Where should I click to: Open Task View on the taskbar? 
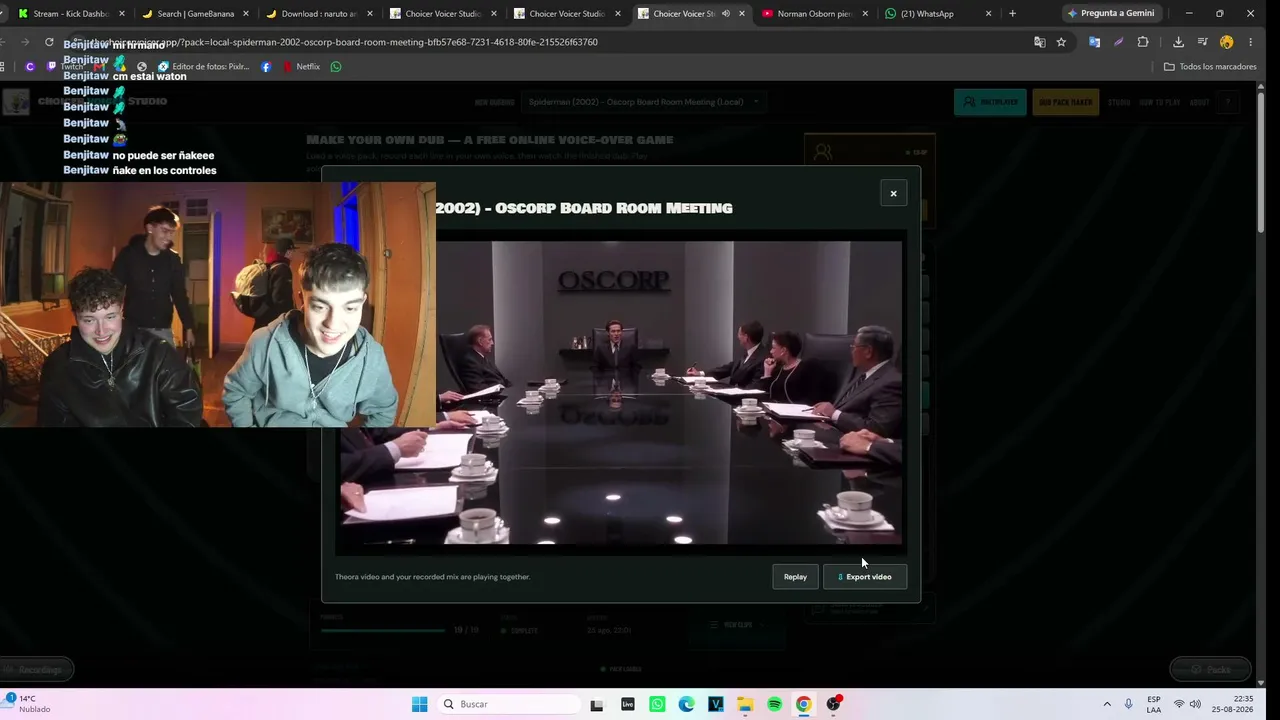tap(597, 704)
